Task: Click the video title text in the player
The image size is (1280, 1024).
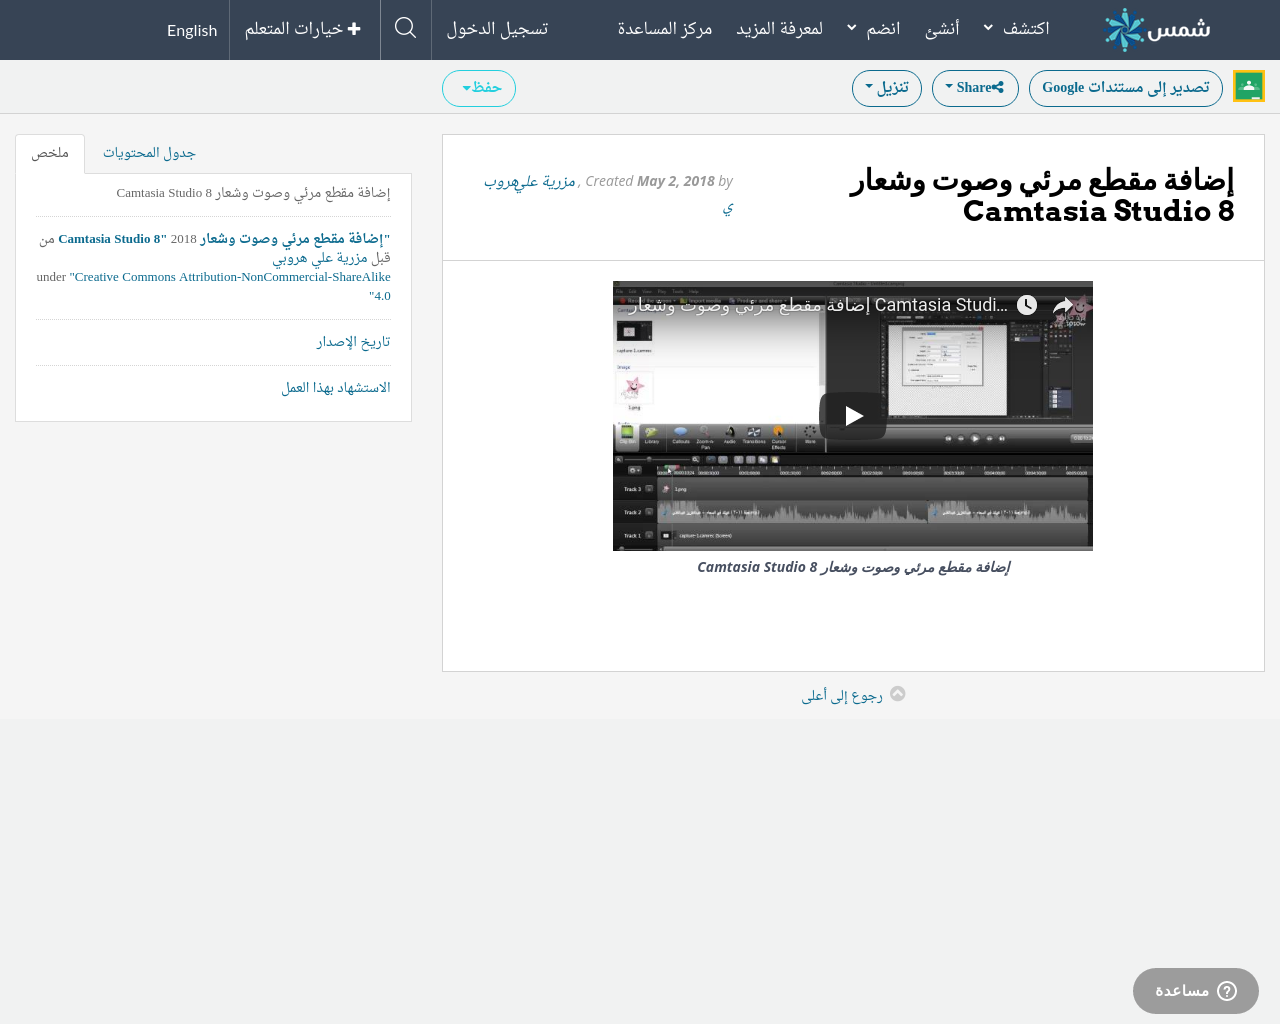Action: [x=819, y=305]
